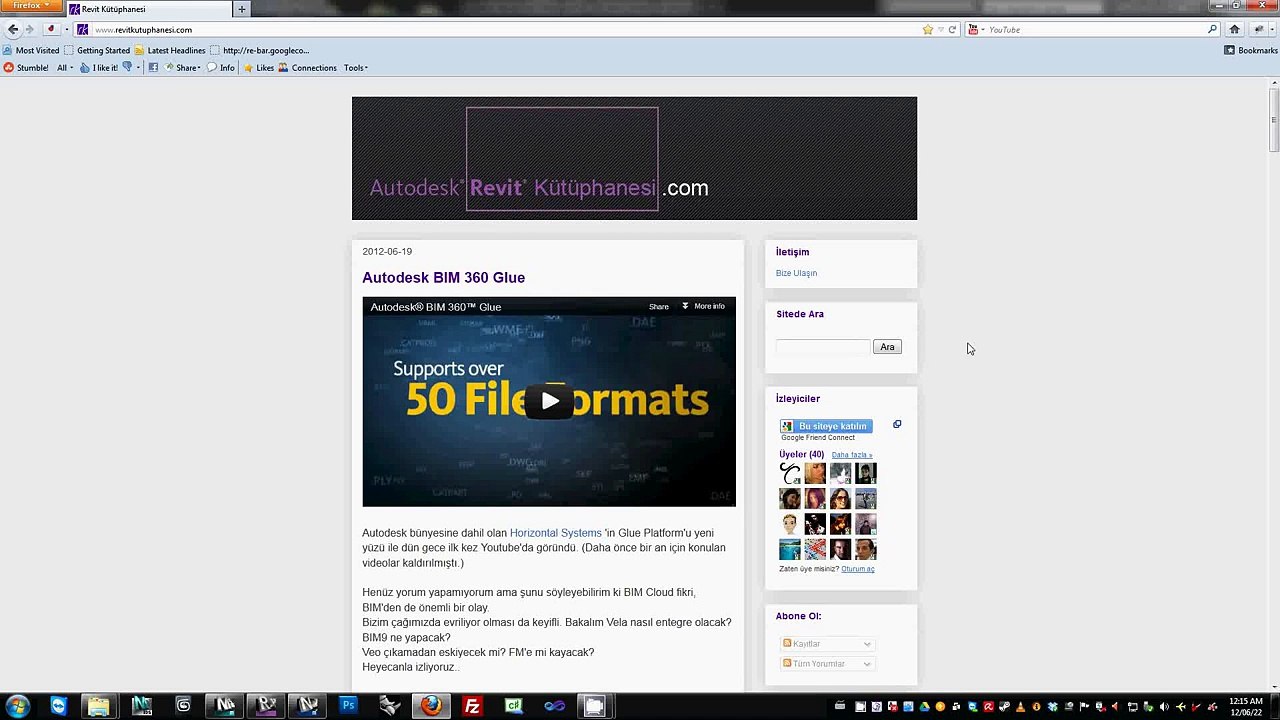The height and width of the screenshot is (720, 1280).
Task: Click the Daha fazla members link
Action: (x=852, y=455)
